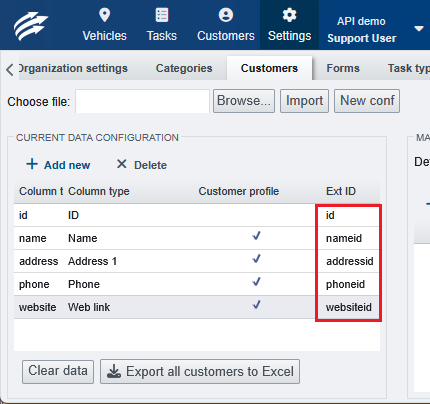
Task: Switch to the Forms tab
Action: [x=343, y=68]
